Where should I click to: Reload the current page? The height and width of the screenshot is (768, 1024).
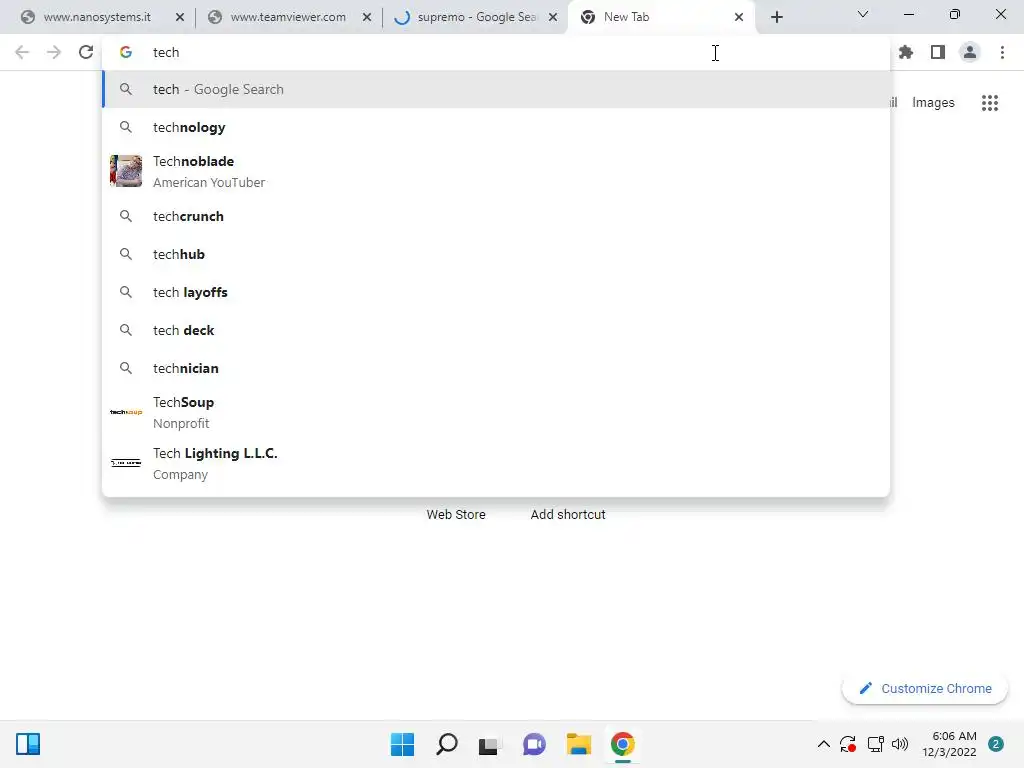[x=86, y=52]
